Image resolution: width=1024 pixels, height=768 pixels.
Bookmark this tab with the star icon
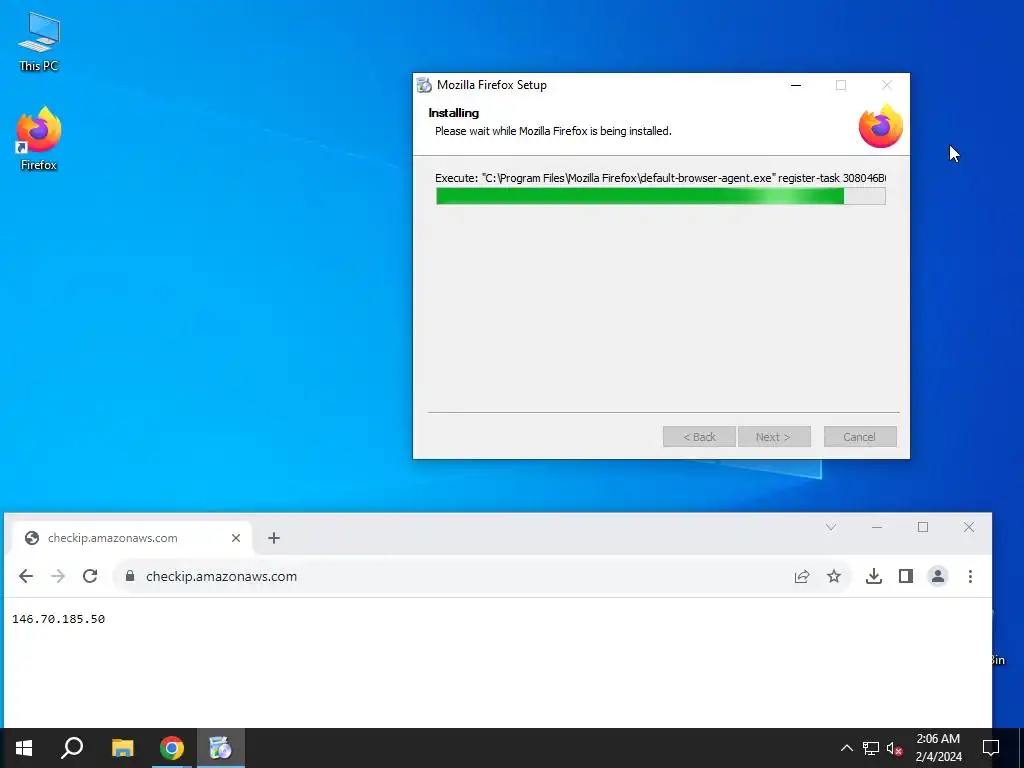[x=834, y=576]
